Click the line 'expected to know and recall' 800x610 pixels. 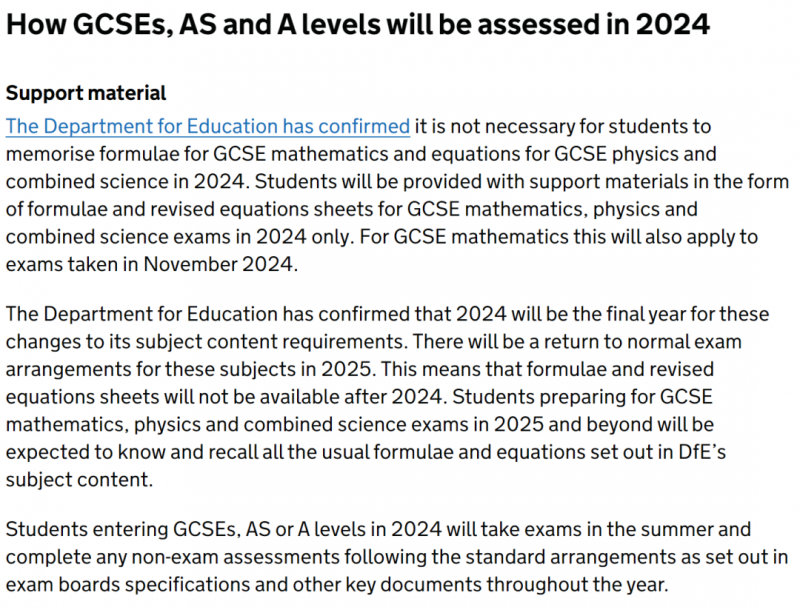pyautogui.click(x=366, y=452)
